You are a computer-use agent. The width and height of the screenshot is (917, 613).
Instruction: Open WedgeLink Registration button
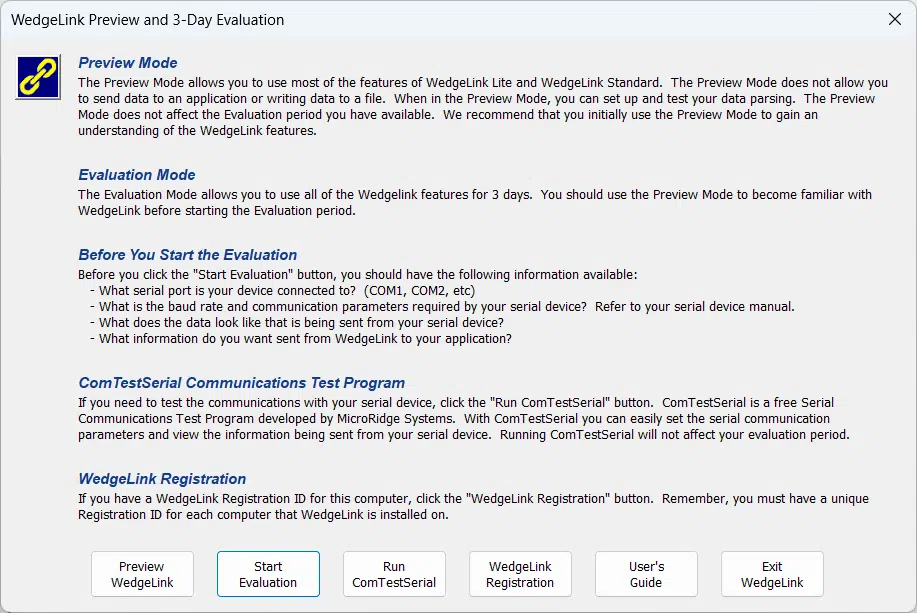pos(520,574)
